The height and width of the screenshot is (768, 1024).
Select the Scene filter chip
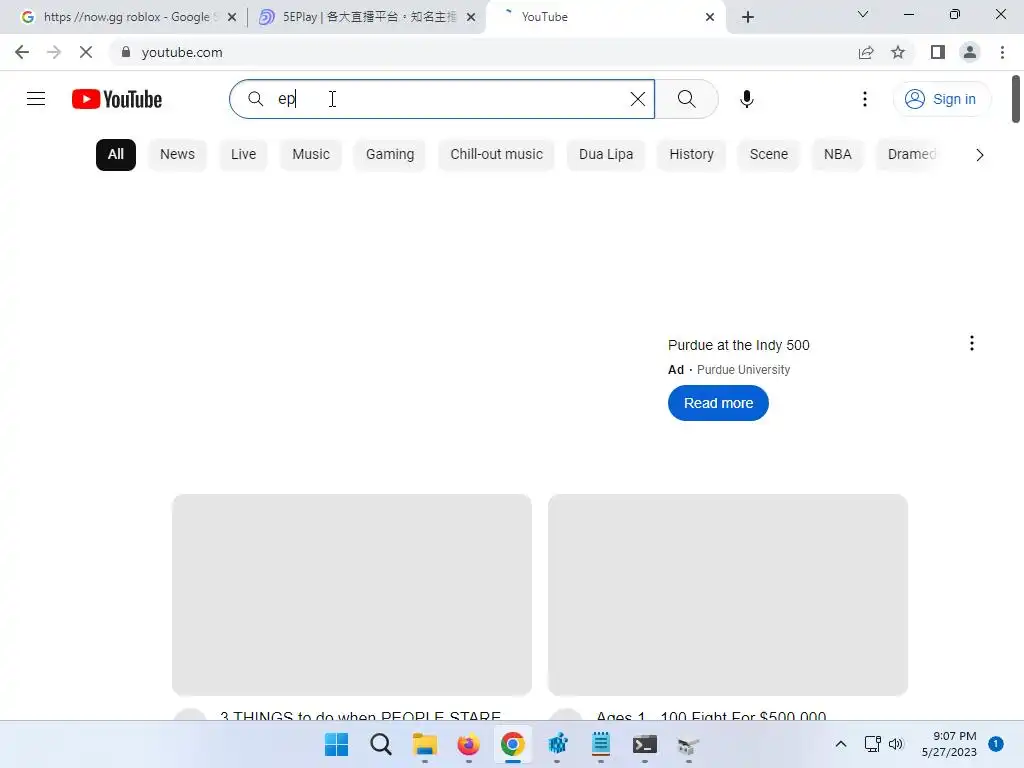pyautogui.click(x=769, y=155)
